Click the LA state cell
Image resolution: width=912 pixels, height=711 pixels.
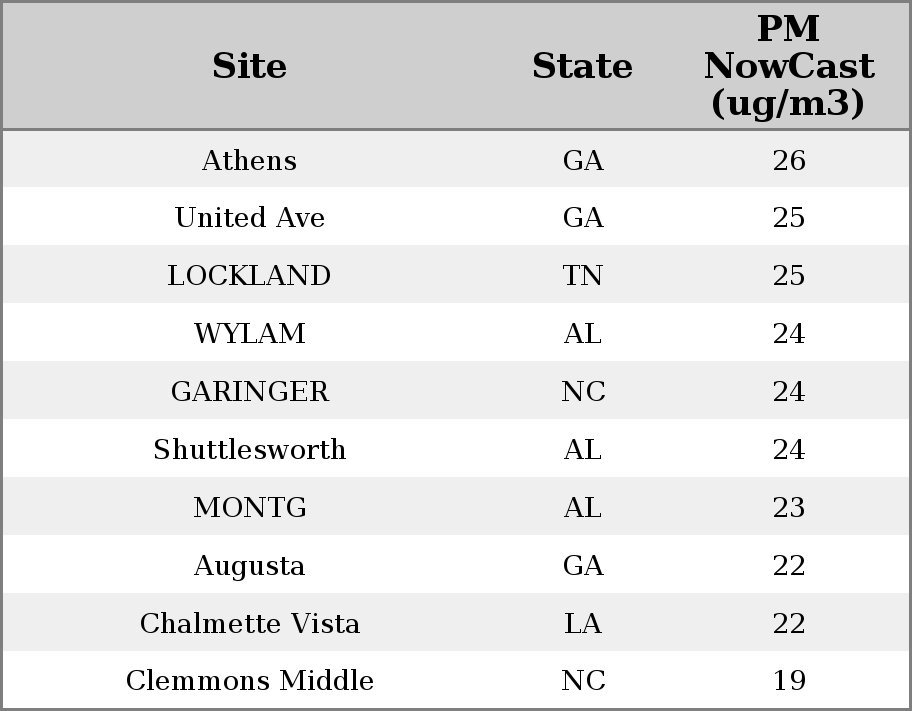[x=582, y=623]
